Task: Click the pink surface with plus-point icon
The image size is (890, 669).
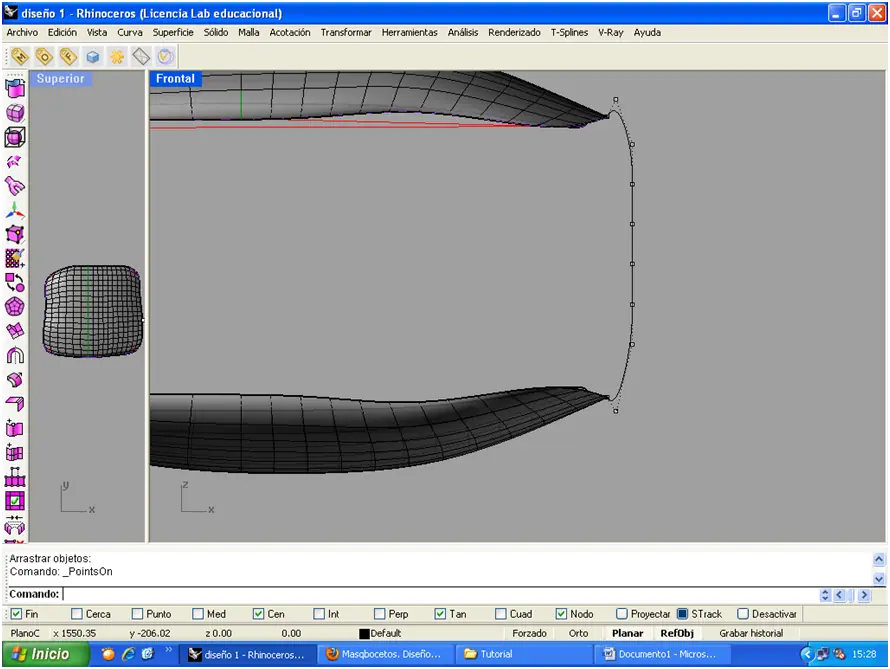Action: point(15,428)
